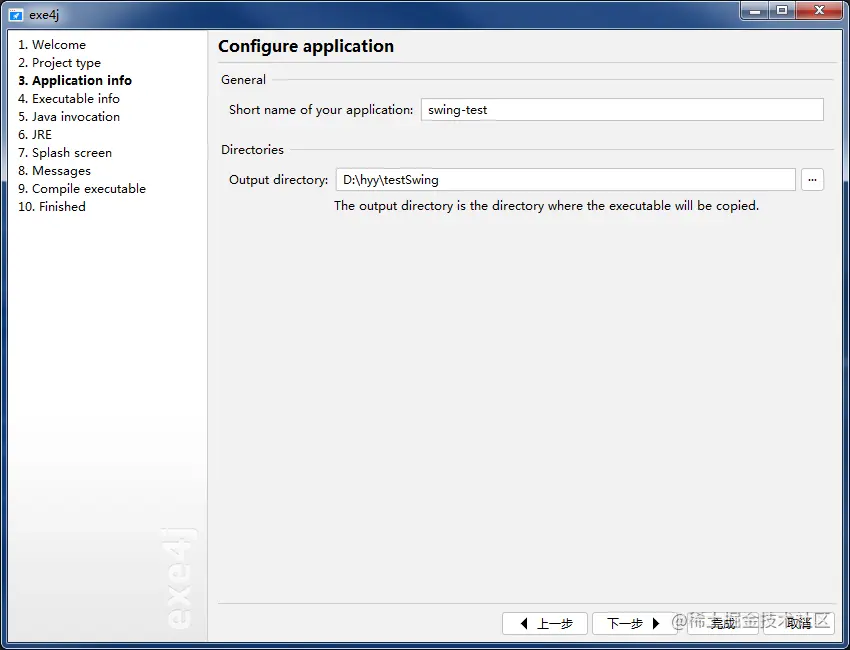Screen dimensions: 850x650
Task: Click the General section label
Action: click(x=243, y=80)
